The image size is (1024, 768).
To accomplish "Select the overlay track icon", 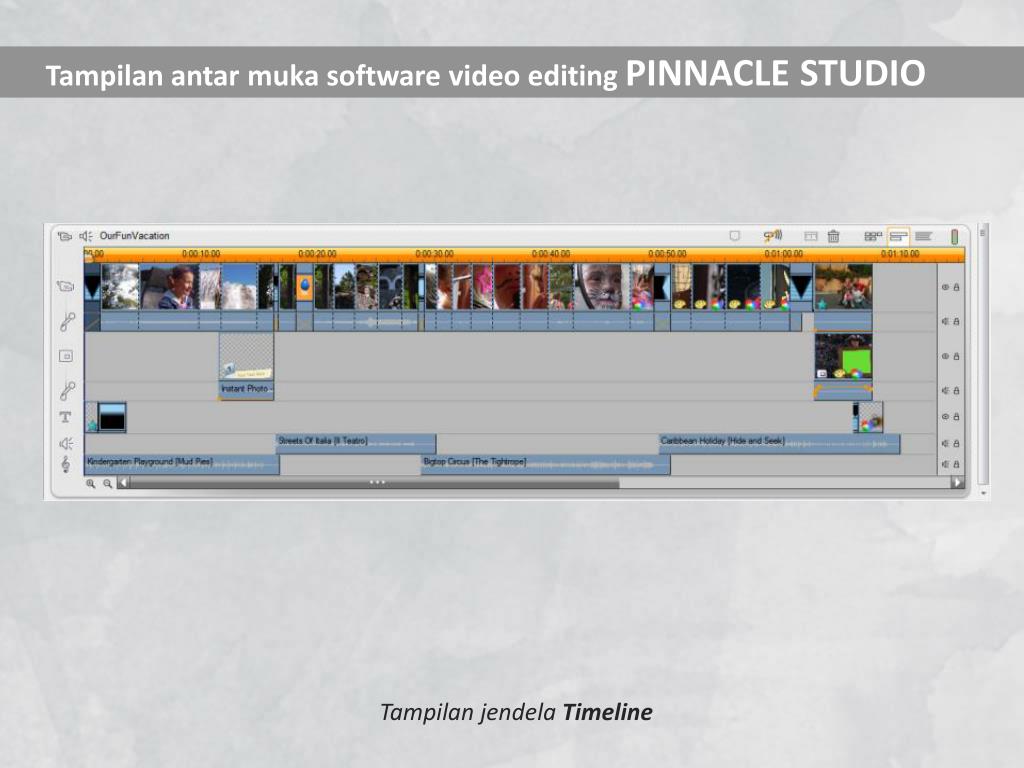I will pos(66,356).
